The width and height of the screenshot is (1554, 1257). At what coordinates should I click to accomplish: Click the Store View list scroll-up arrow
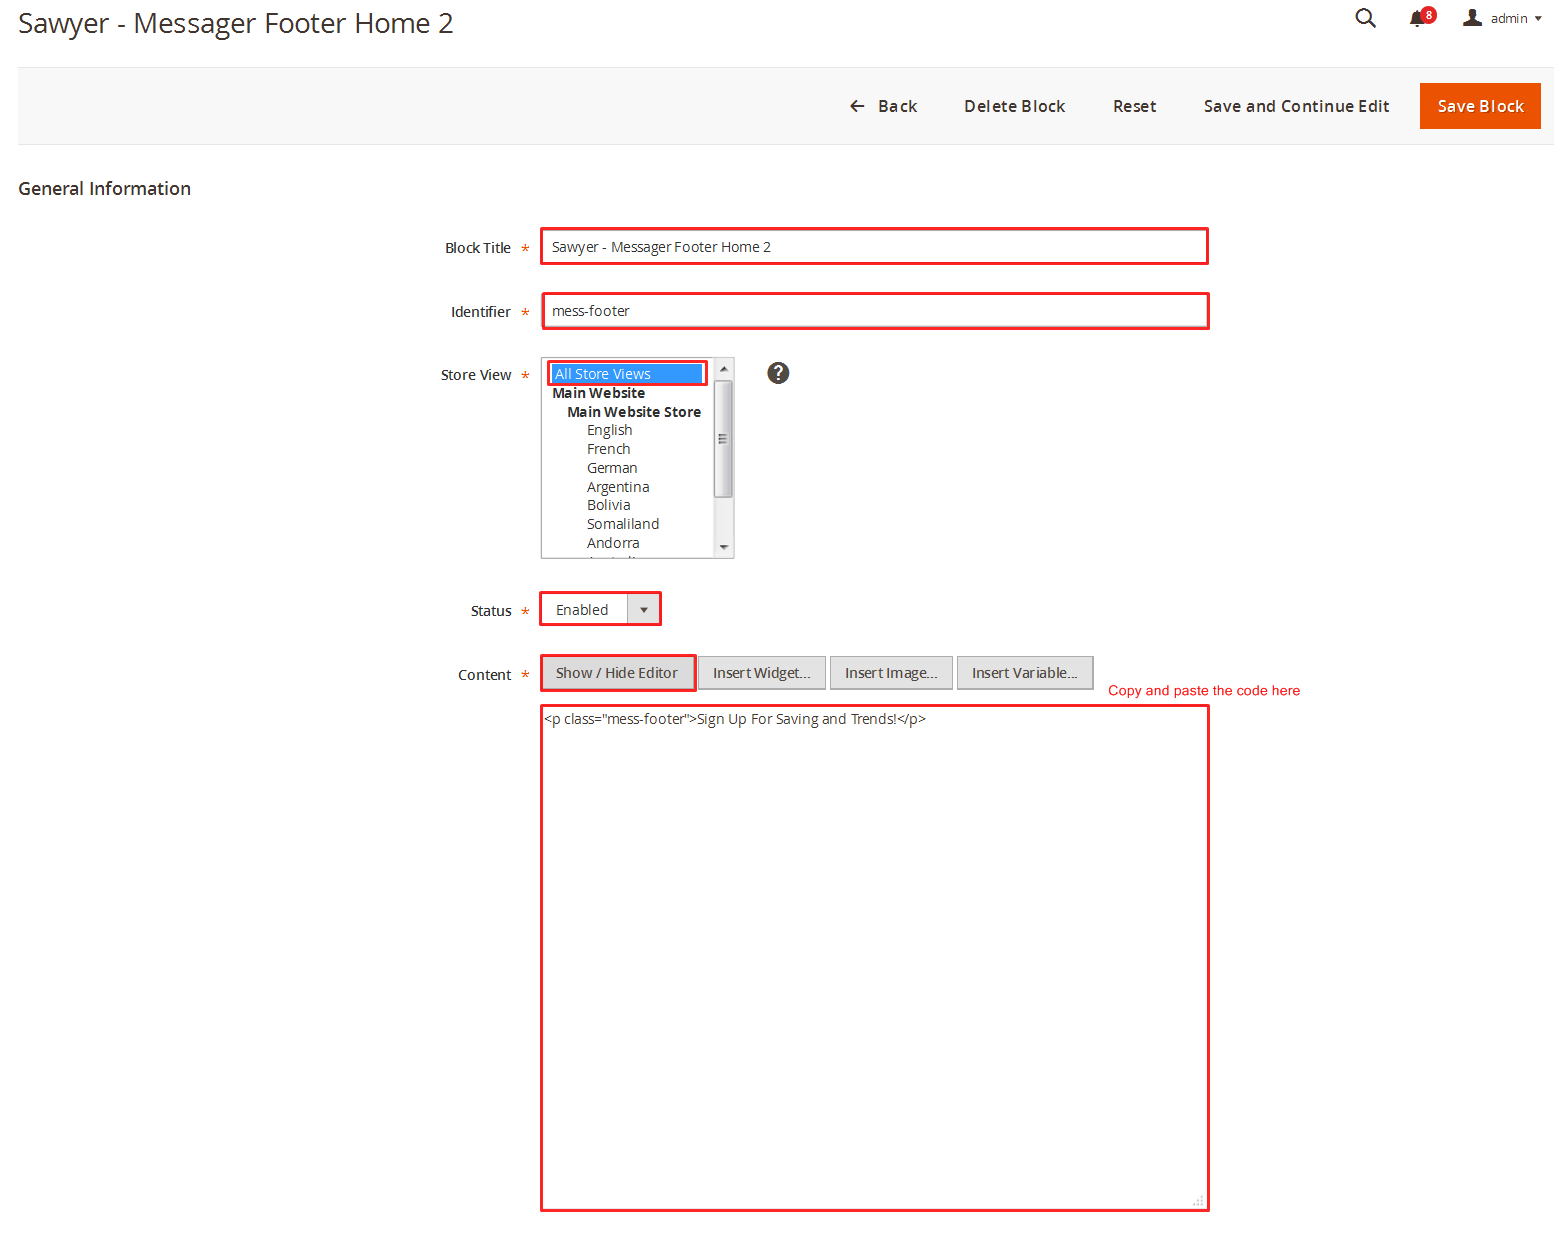click(724, 369)
